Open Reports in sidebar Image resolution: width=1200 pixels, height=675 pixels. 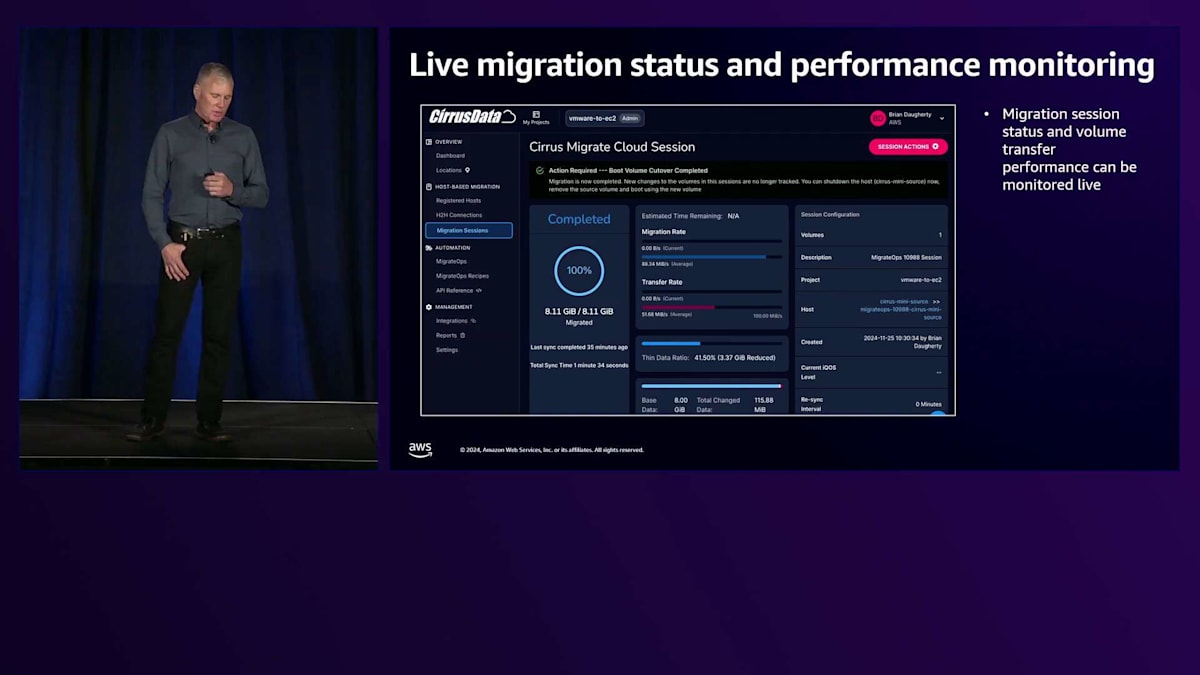pos(447,335)
